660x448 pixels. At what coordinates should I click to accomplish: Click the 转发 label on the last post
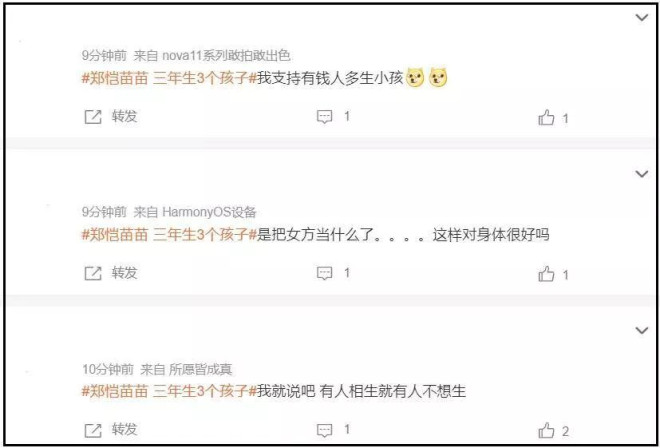click(124, 429)
